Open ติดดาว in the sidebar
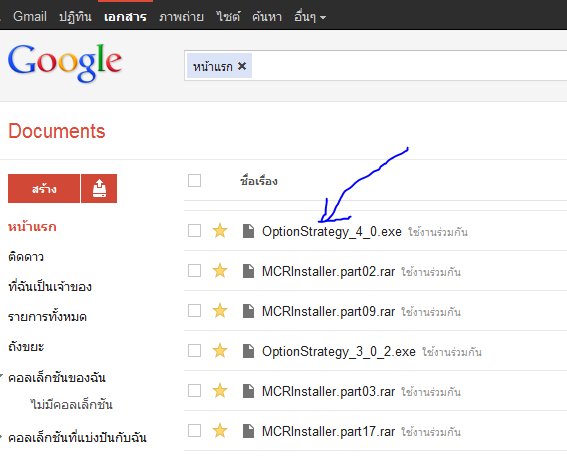The height and width of the screenshot is (461, 567). (x=26, y=257)
